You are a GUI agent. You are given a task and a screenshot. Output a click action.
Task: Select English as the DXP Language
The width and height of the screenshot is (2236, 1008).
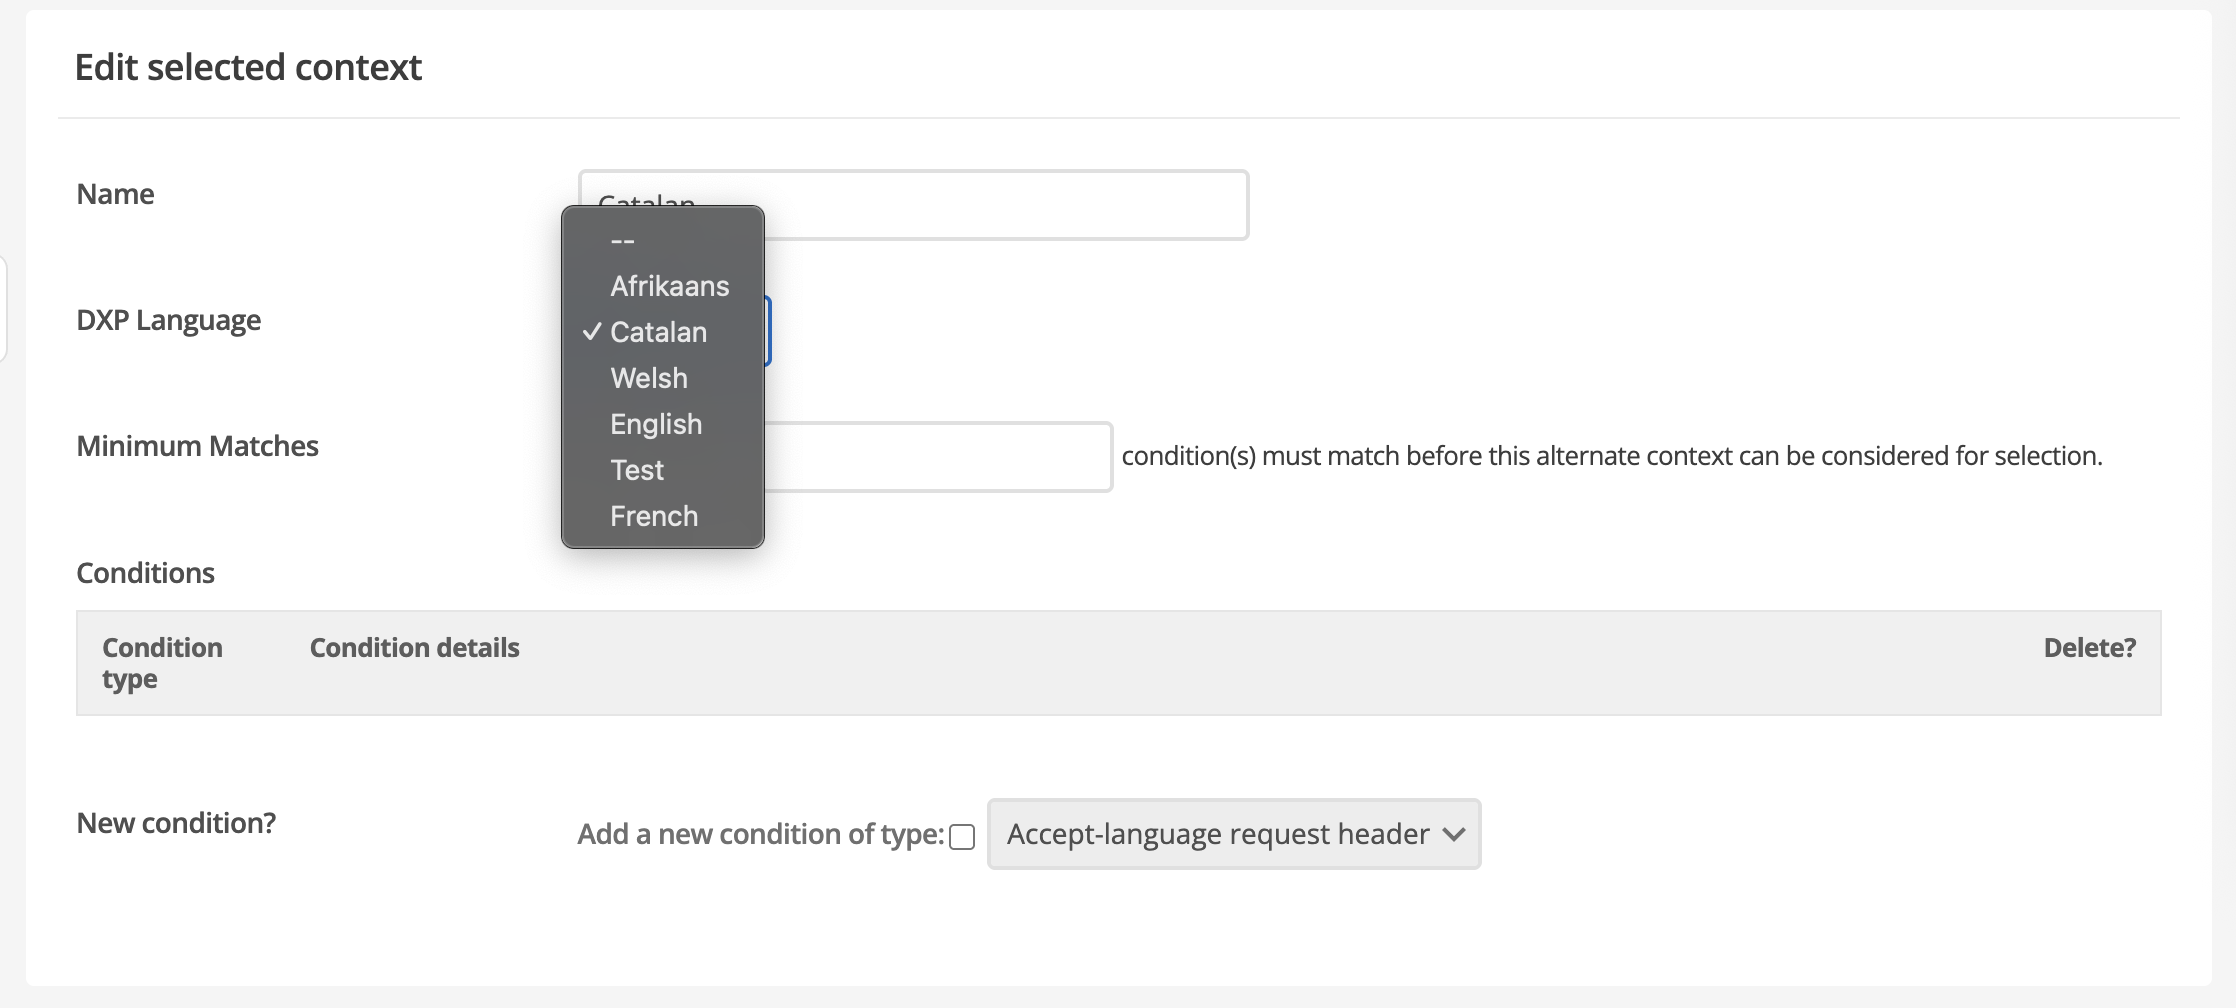[656, 424]
